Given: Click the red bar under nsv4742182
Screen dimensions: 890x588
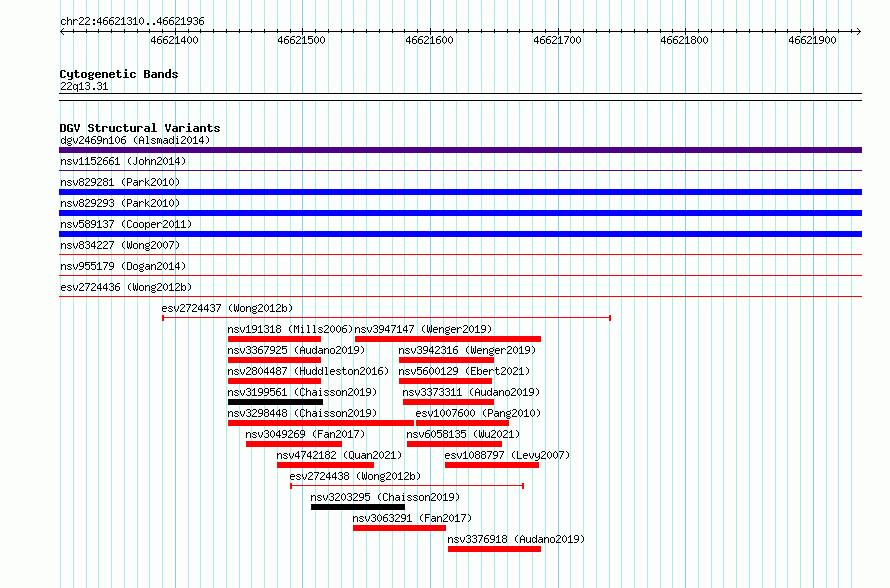Looking at the screenshot, I should pos(325,465).
